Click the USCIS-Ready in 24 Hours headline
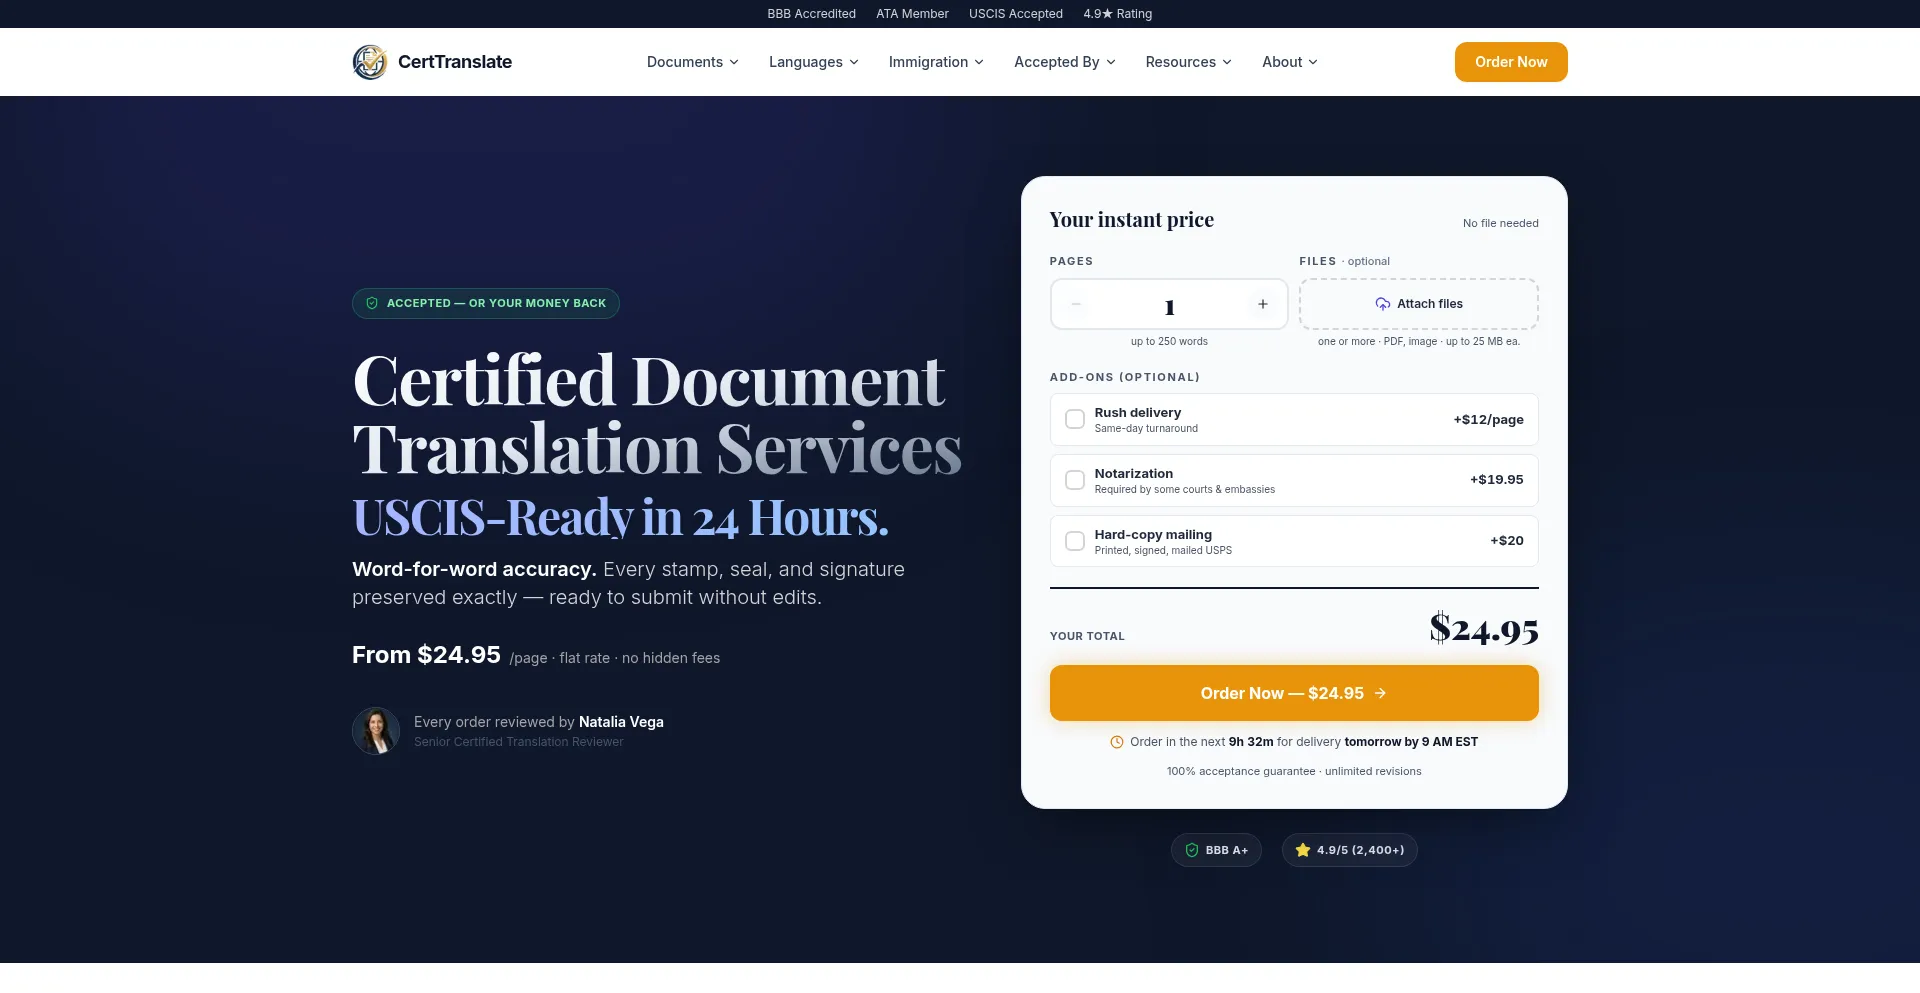This screenshot has width=1920, height=993. pos(620,517)
